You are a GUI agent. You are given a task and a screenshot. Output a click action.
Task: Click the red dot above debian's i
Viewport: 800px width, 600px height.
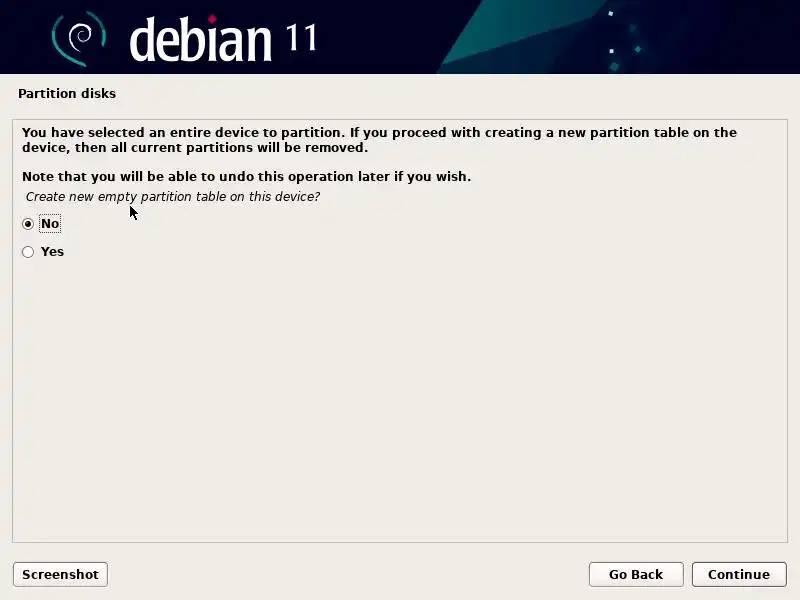click(x=212, y=19)
